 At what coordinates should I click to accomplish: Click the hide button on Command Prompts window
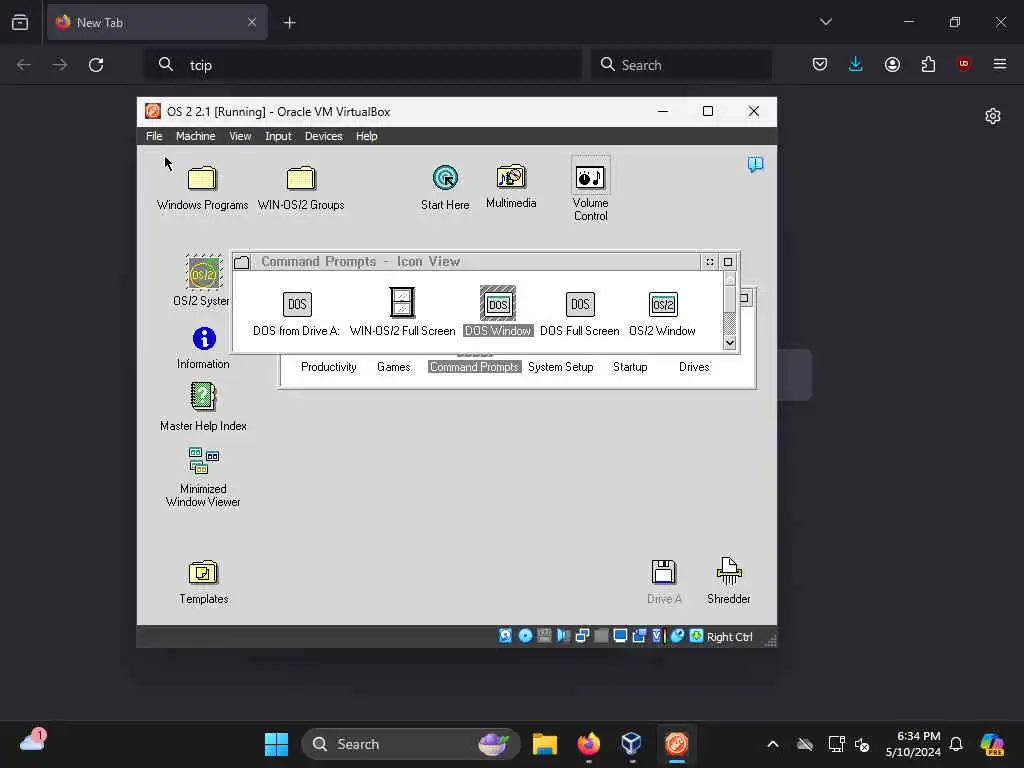[709, 262]
